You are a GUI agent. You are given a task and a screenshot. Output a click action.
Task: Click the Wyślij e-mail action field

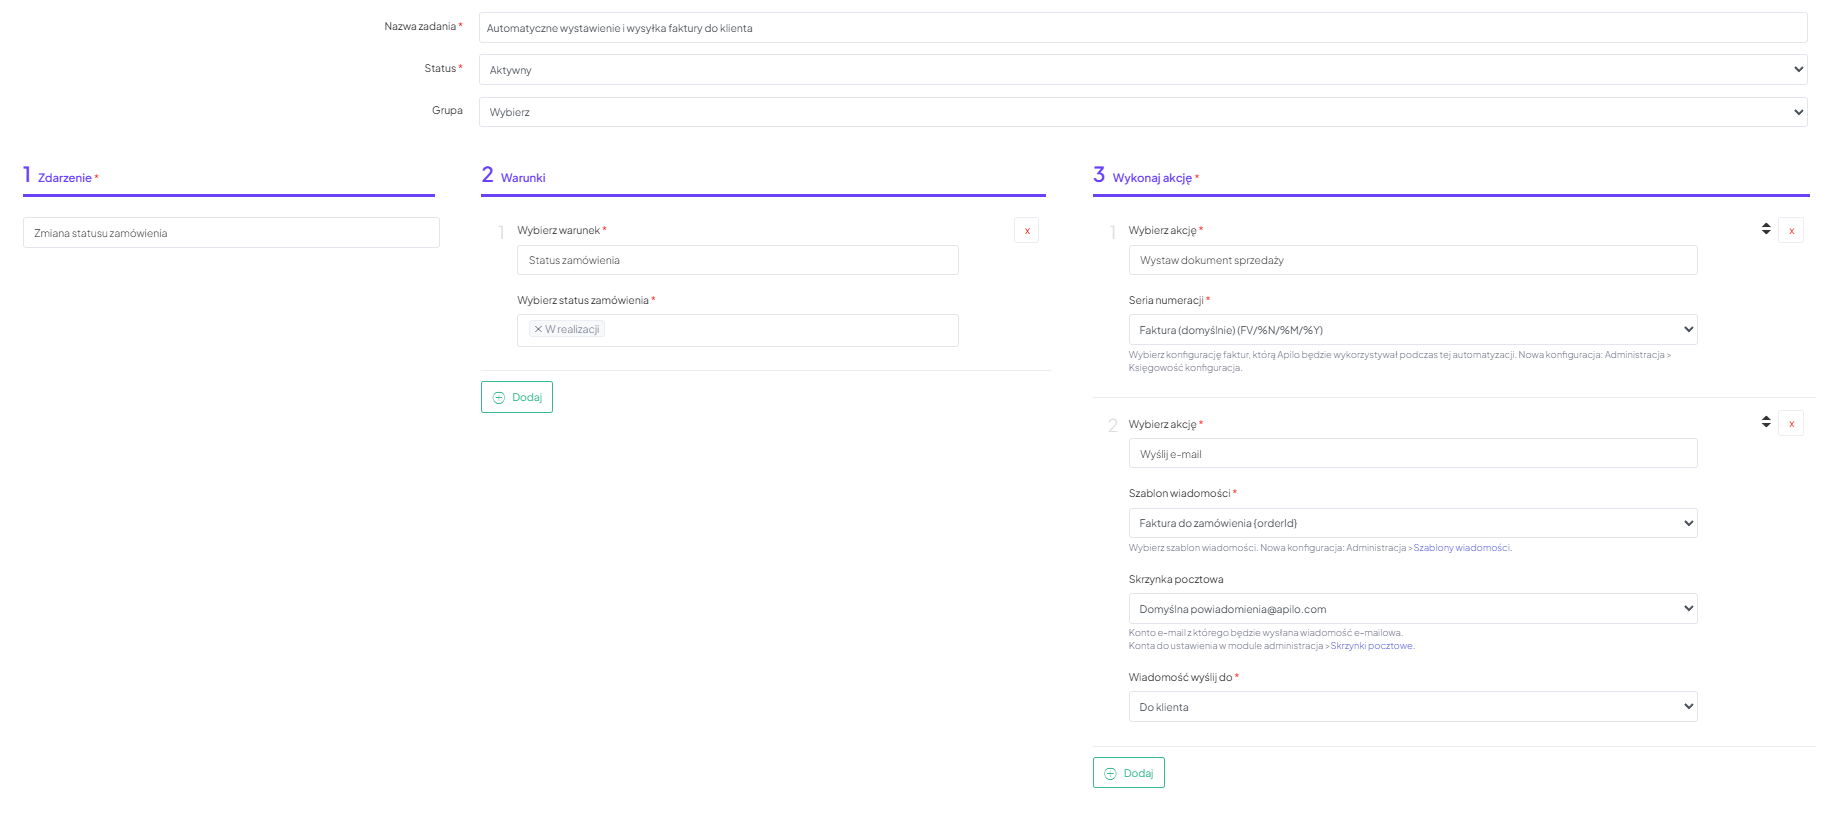click(1412, 454)
